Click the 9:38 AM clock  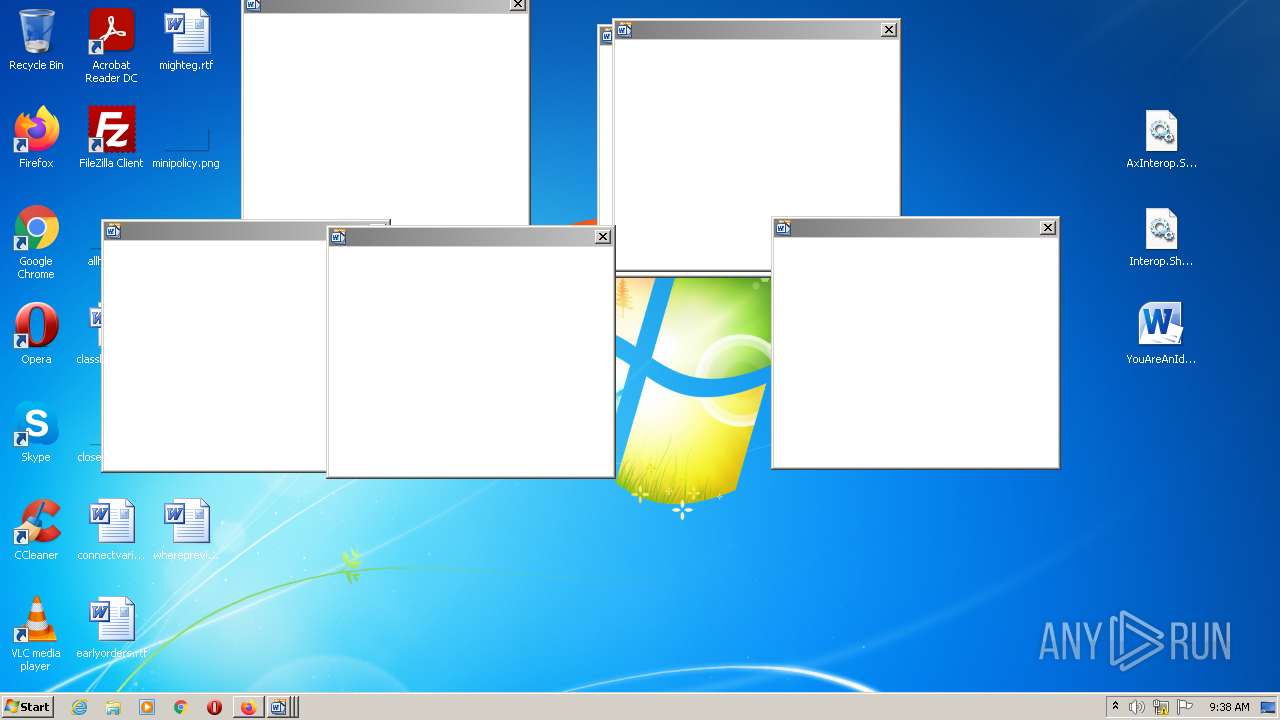tap(1229, 707)
